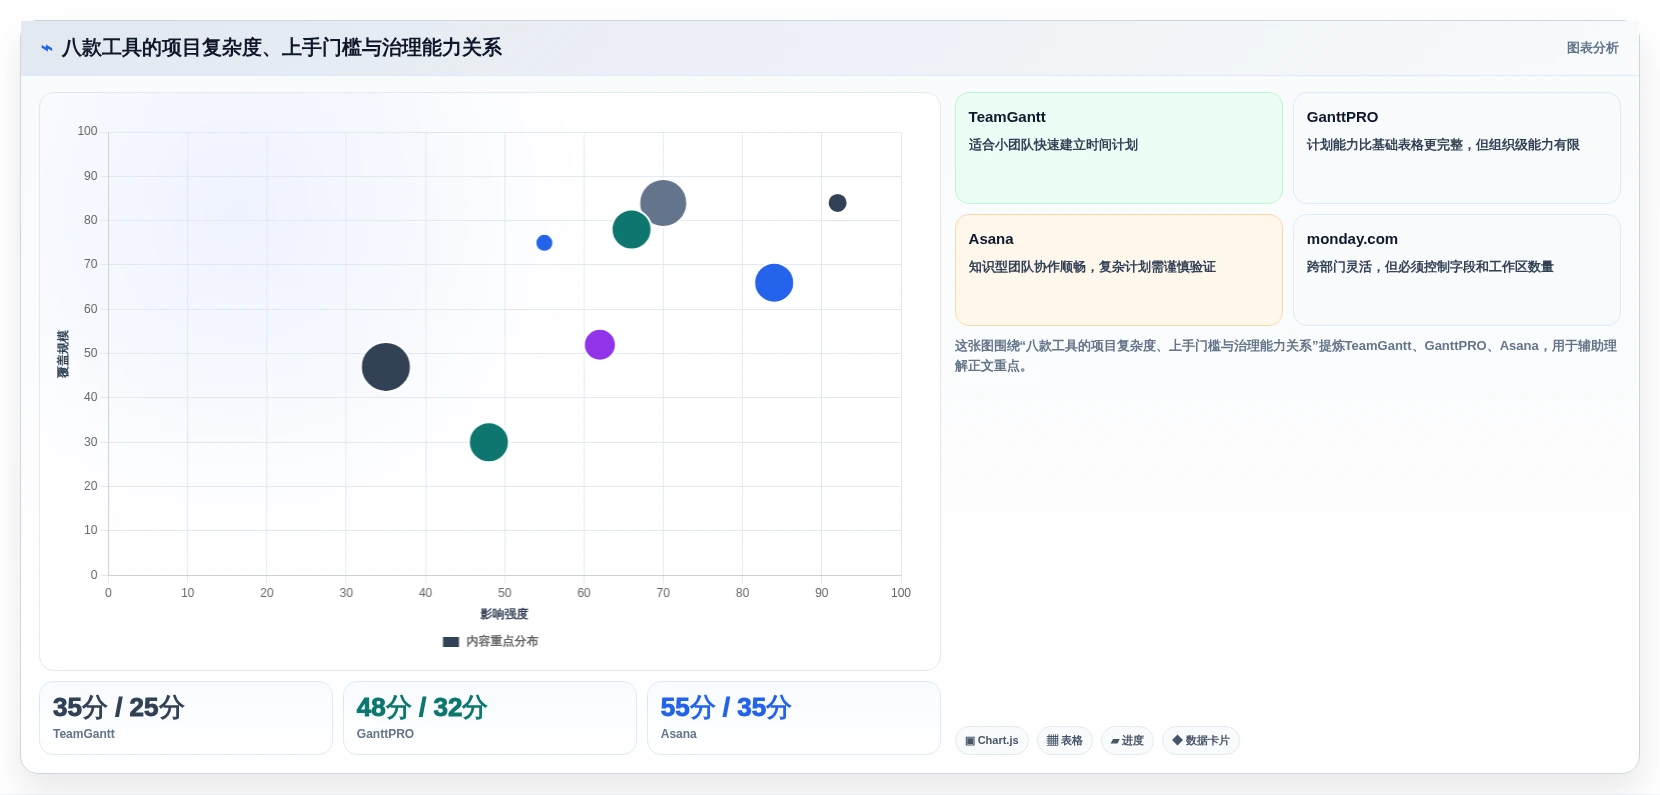Click the text 知识型团队协作顺畅，复杂计划需谨慎验证
This screenshot has width=1660, height=795.
pos(1092,267)
